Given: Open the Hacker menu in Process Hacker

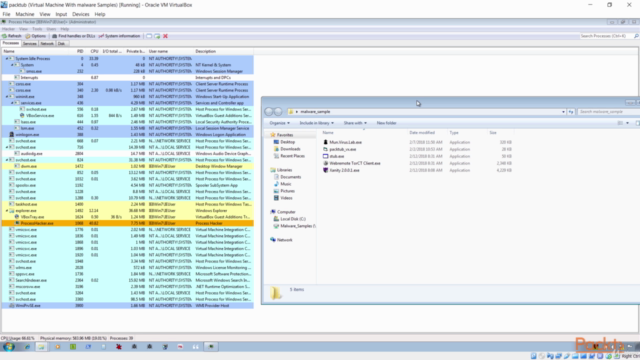Looking at the screenshot, I should (x=8, y=29).
